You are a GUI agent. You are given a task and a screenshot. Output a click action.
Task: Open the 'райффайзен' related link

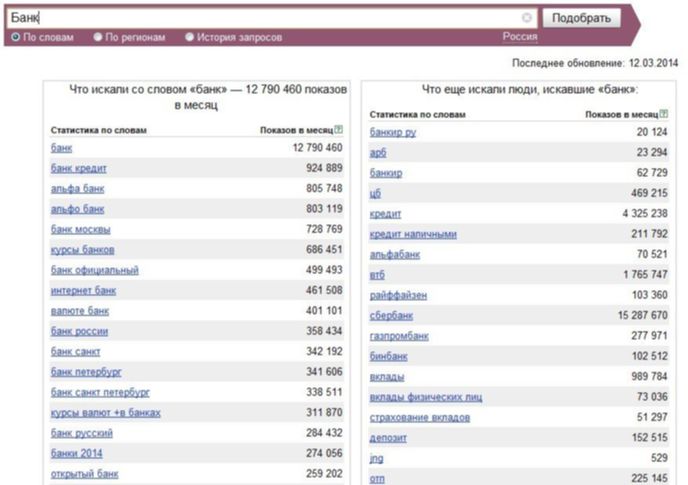(x=398, y=295)
